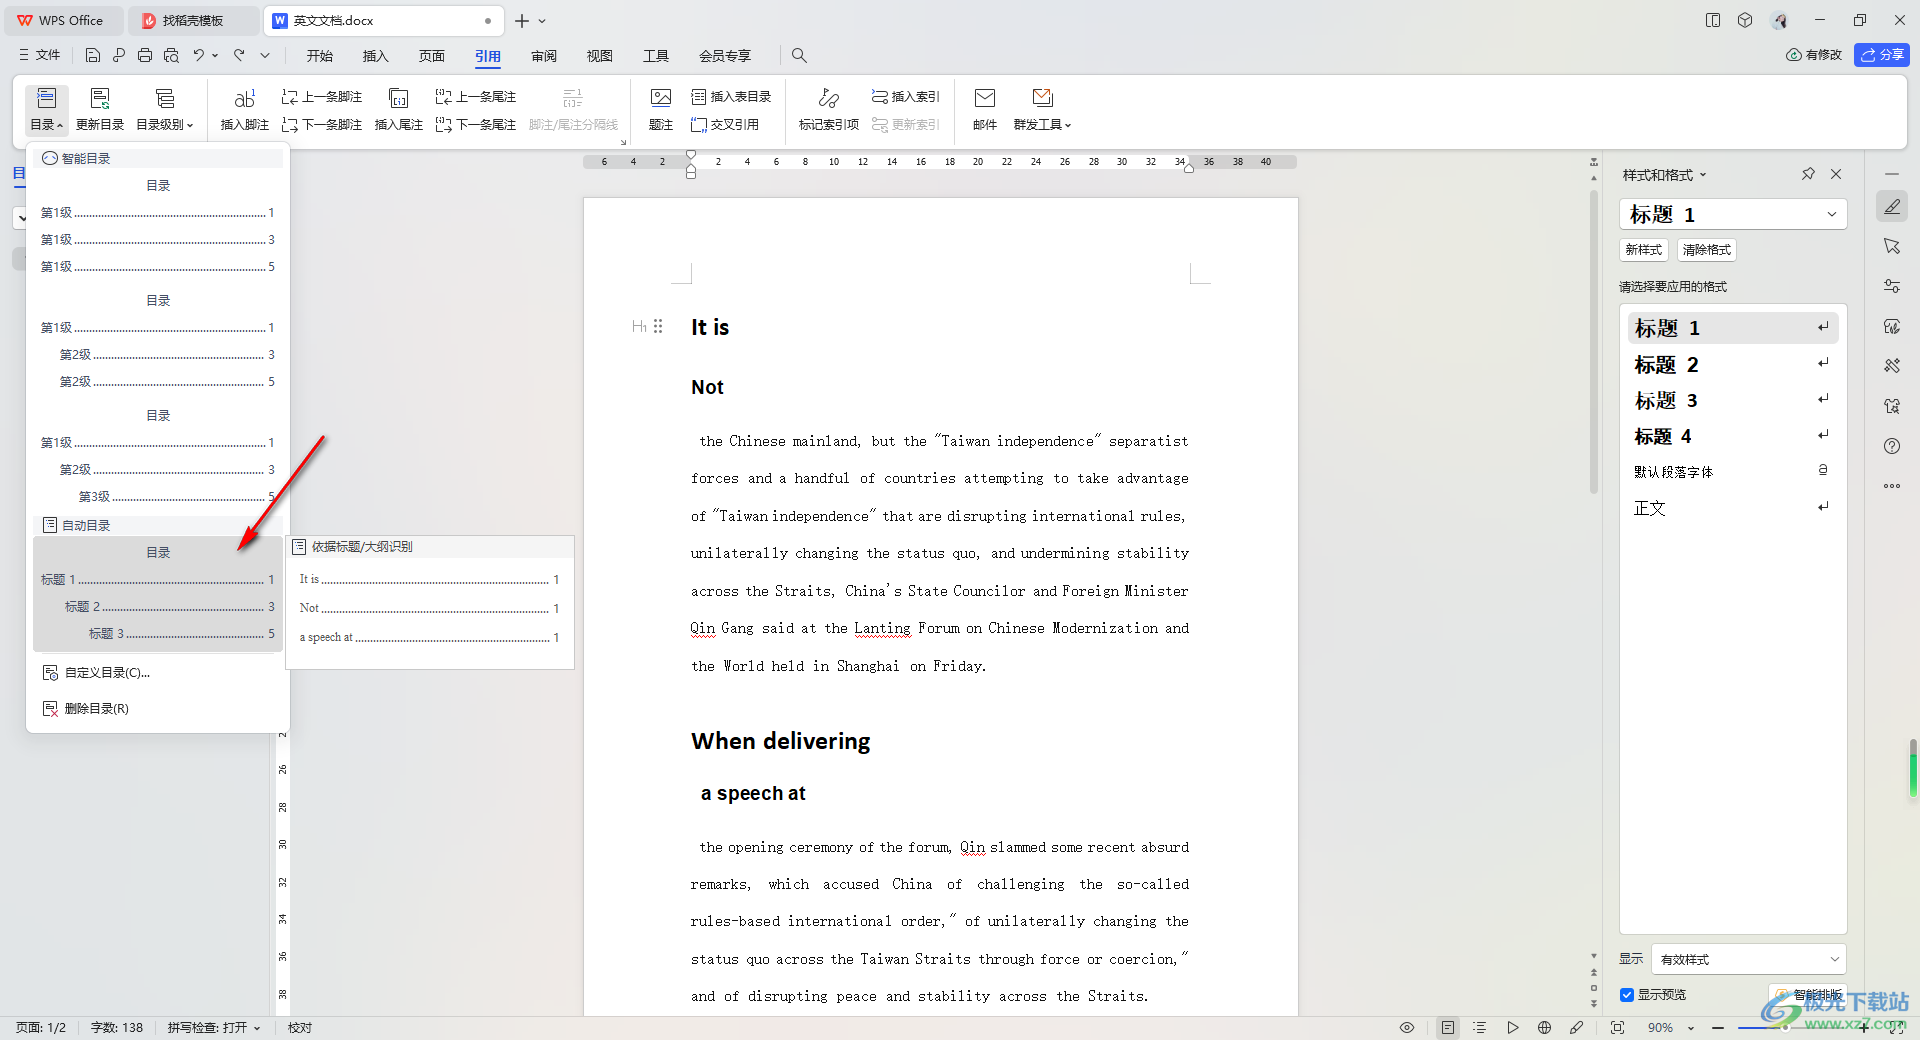Click the print preview icon
This screenshot has height=1040, width=1920.
point(171,56)
